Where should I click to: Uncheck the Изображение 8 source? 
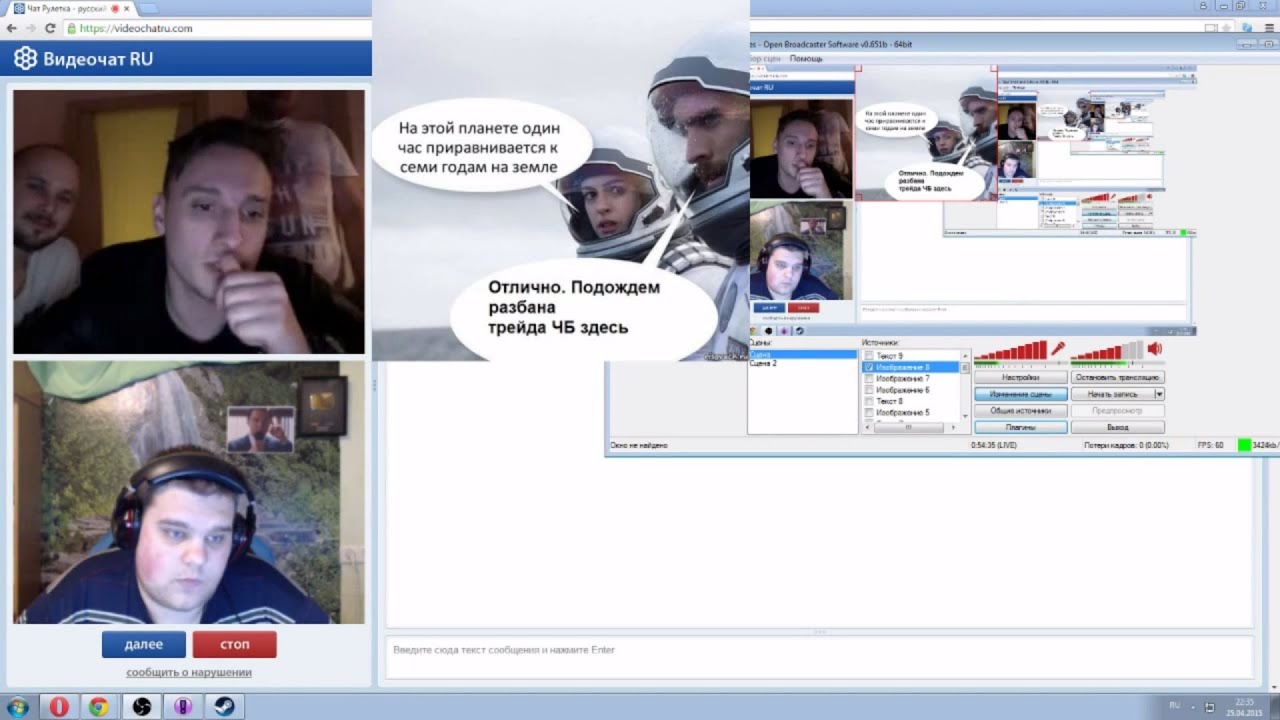click(868, 368)
